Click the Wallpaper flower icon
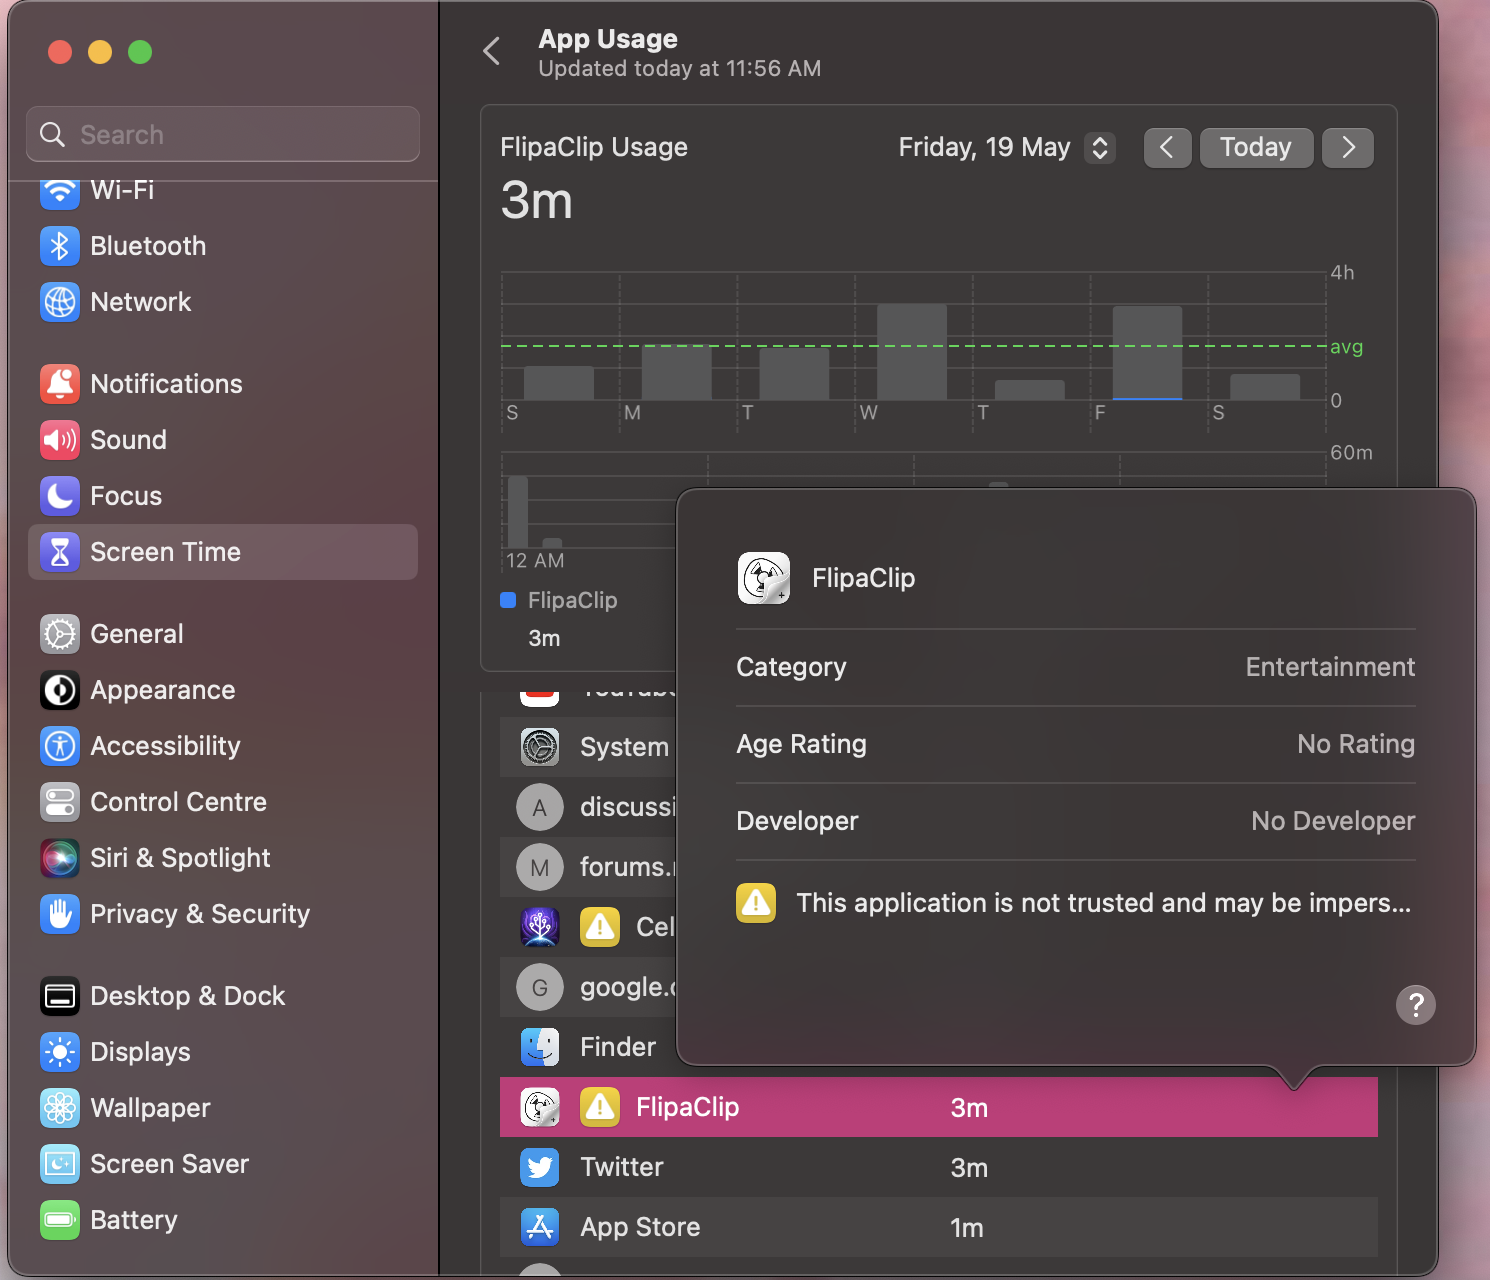 (x=60, y=1108)
